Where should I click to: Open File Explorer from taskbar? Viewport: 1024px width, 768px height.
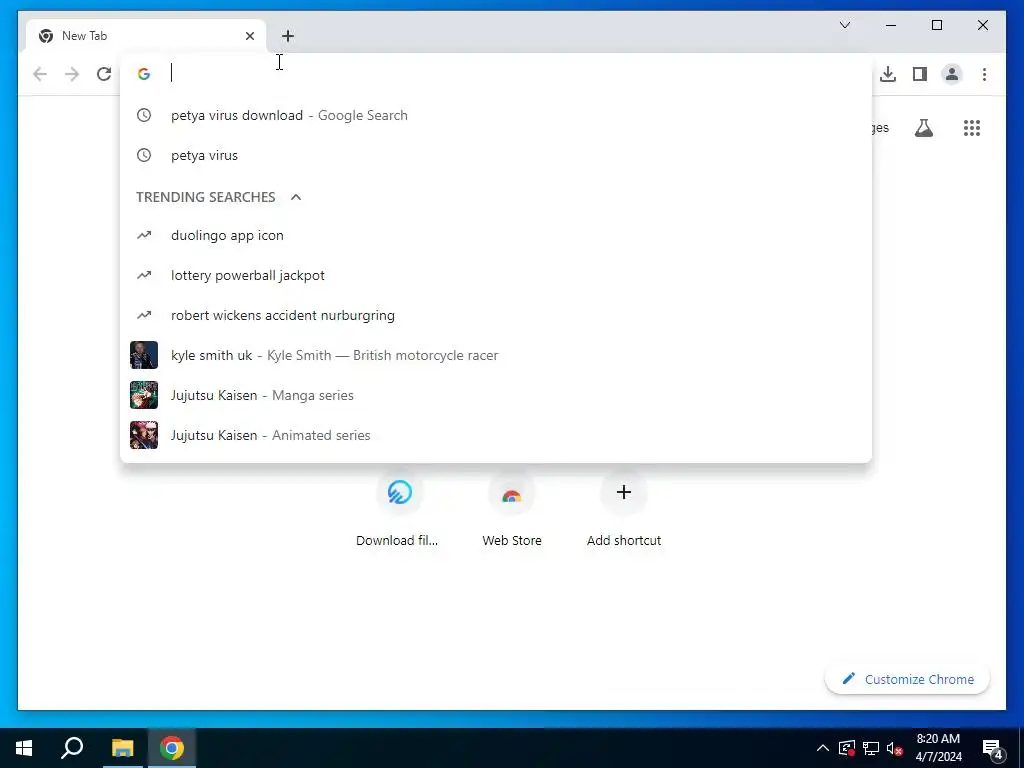[122, 748]
